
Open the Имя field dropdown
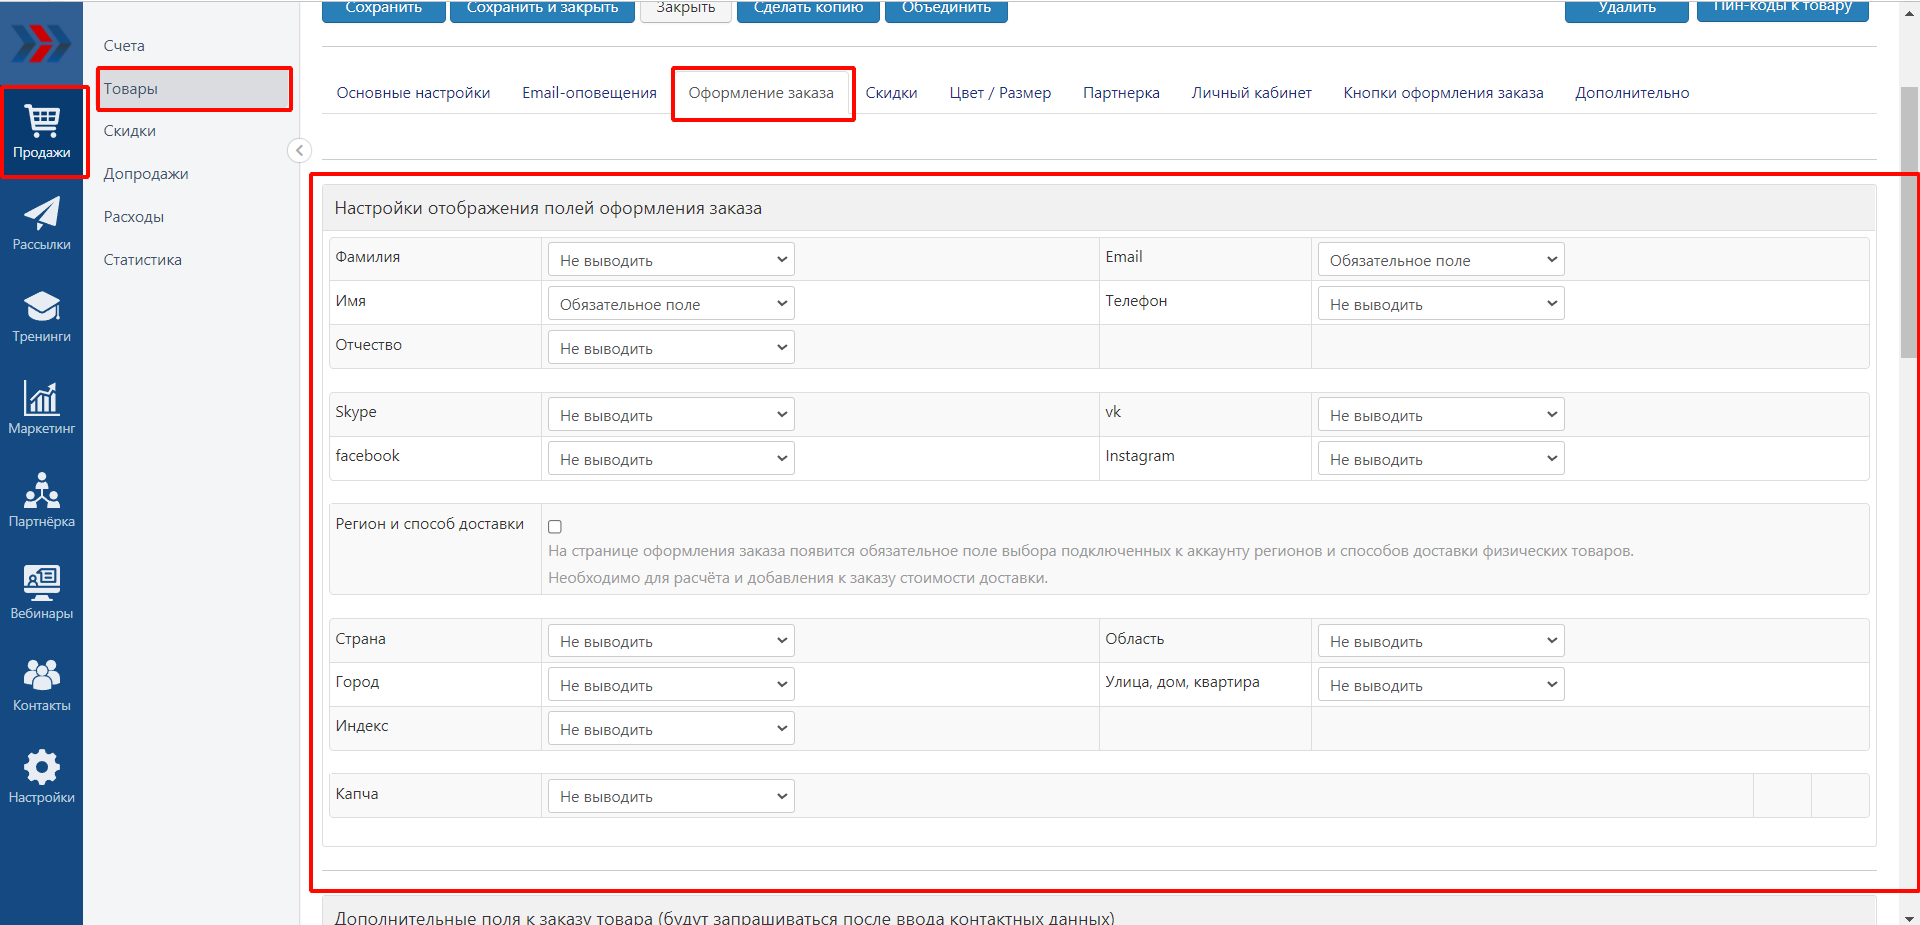671,304
